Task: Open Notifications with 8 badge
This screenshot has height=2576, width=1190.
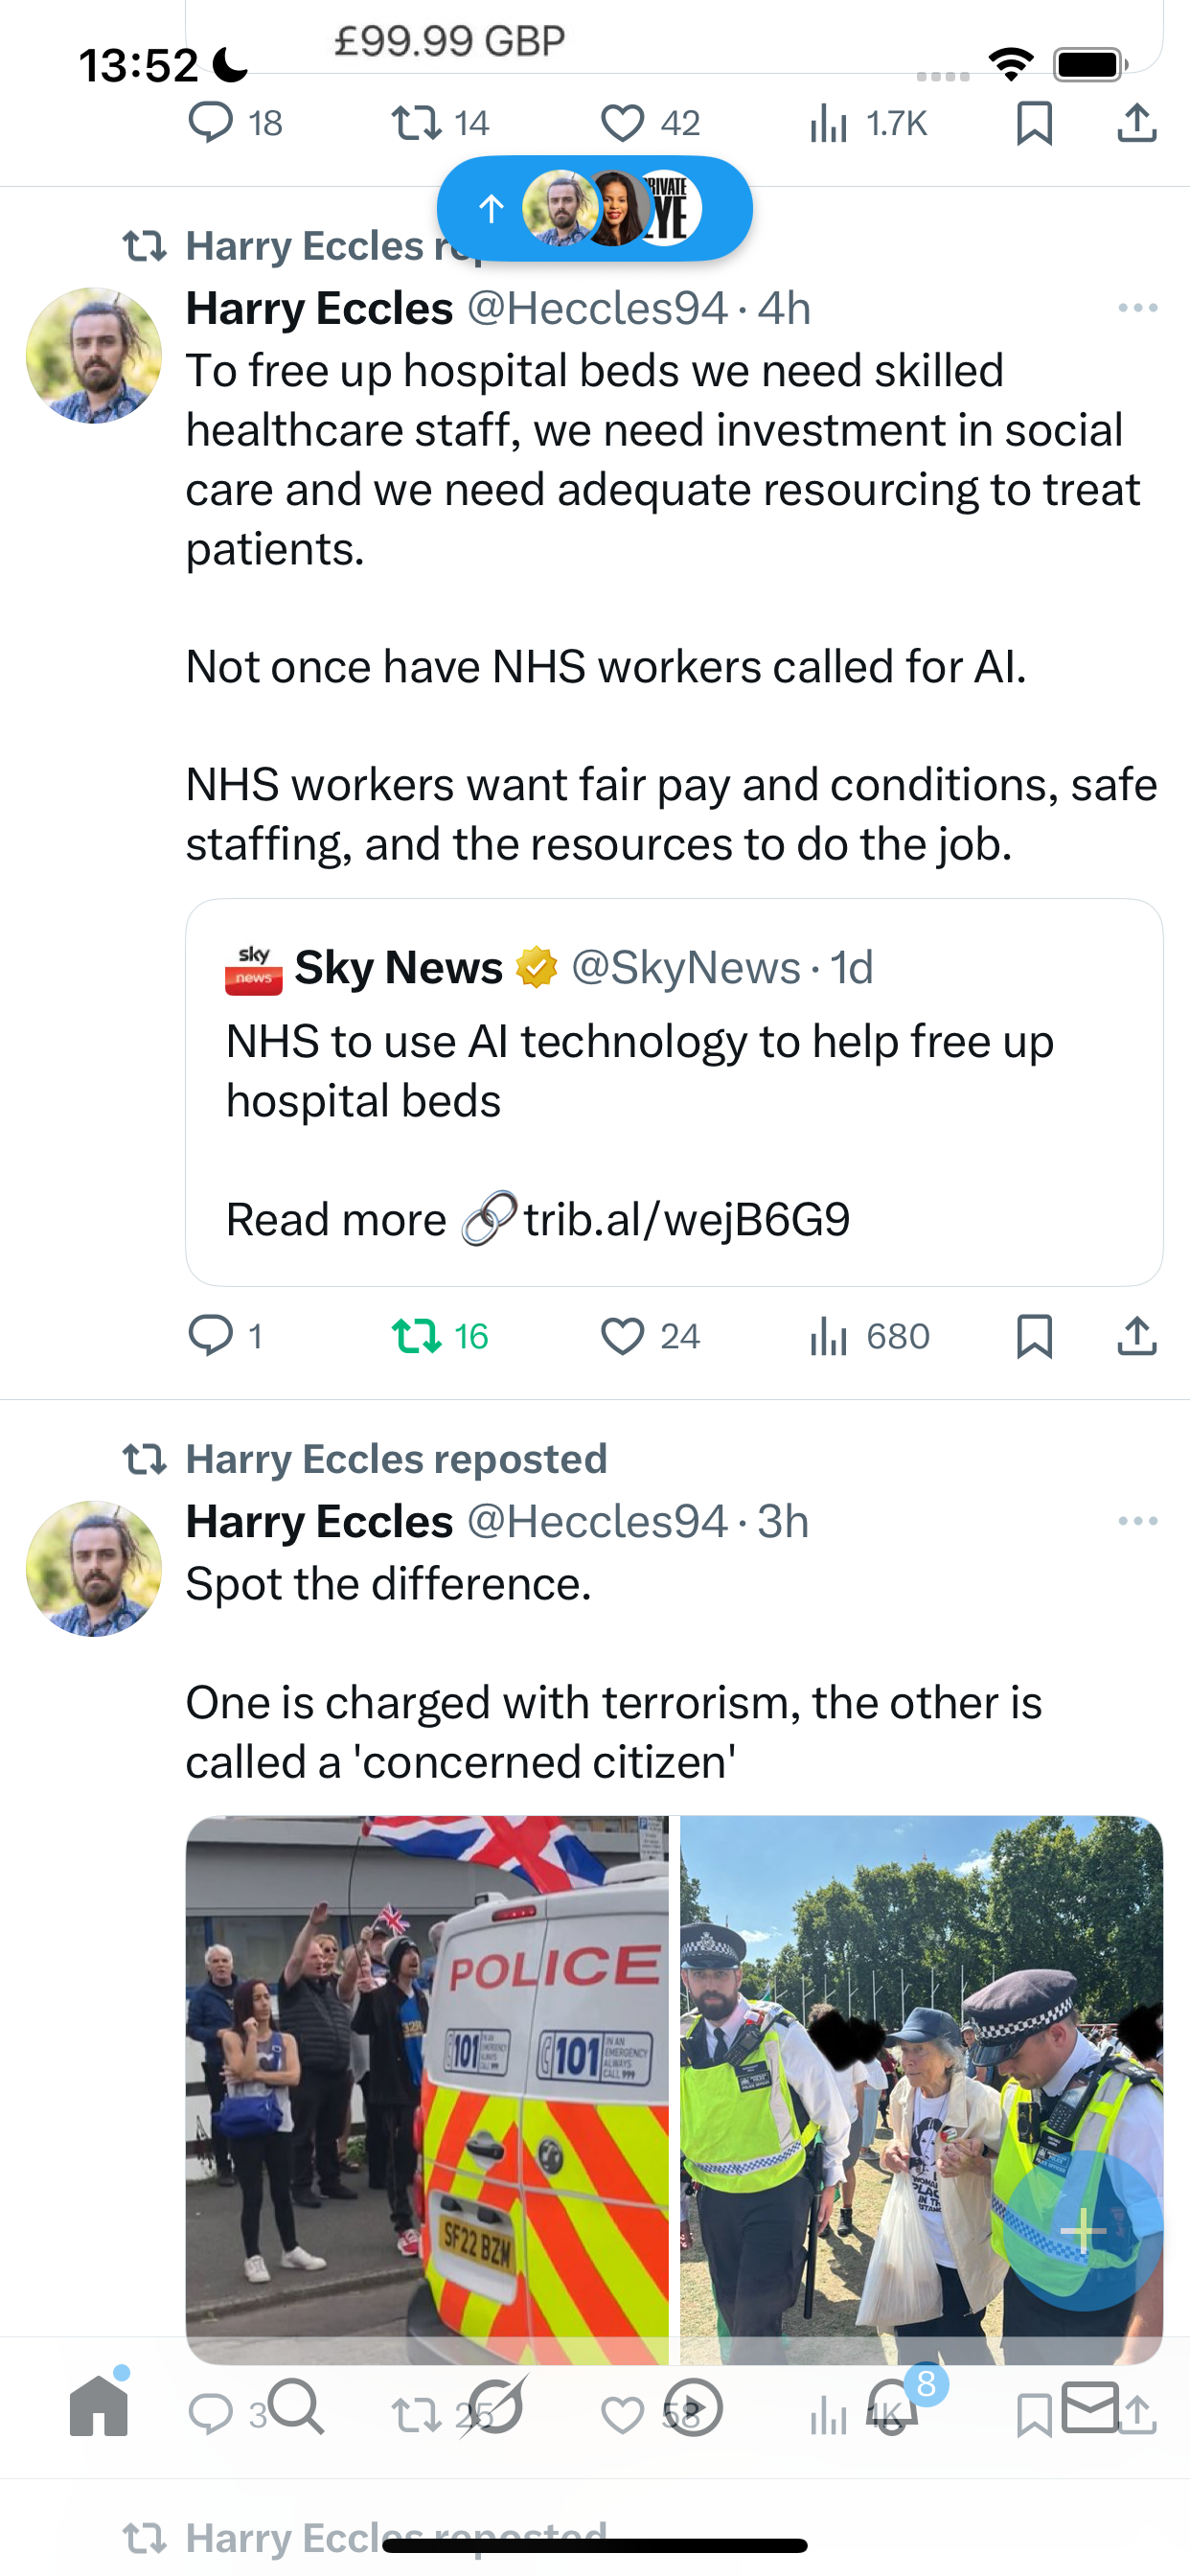Action: tap(892, 2407)
